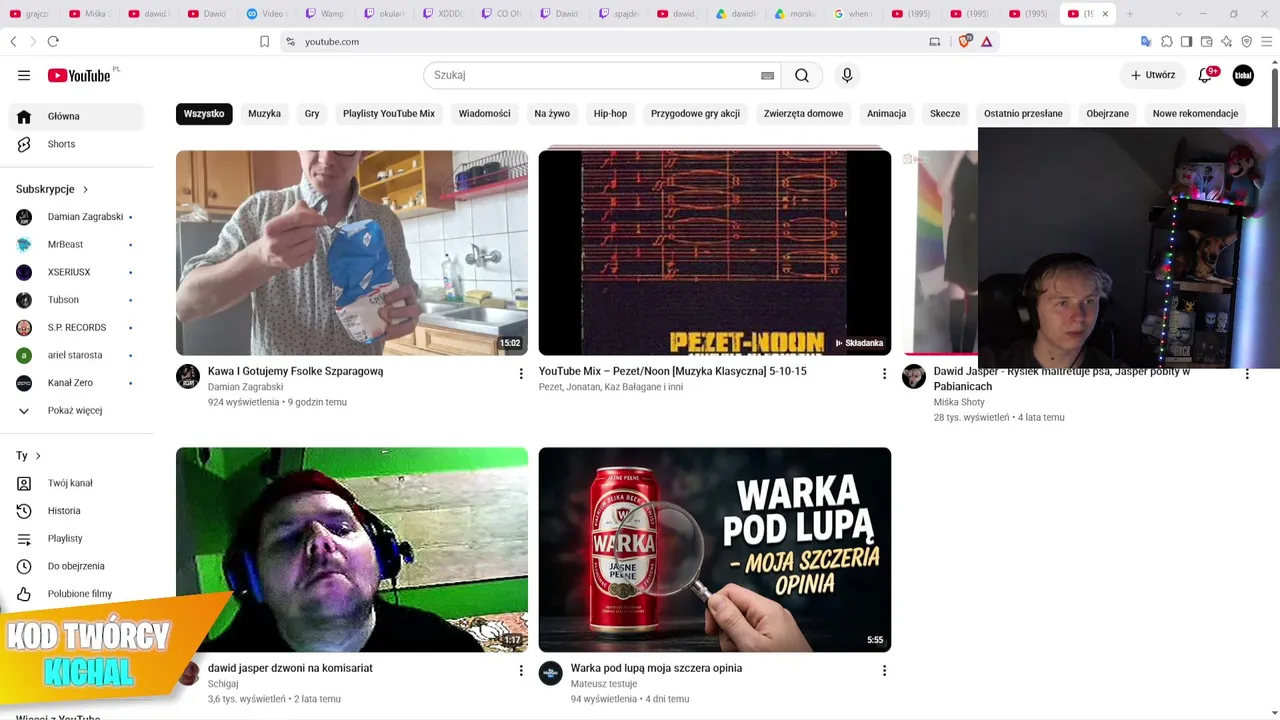This screenshot has width=1280, height=720.
Task: Expand Pokaż więcej subscriptions
Action: [x=76, y=410]
